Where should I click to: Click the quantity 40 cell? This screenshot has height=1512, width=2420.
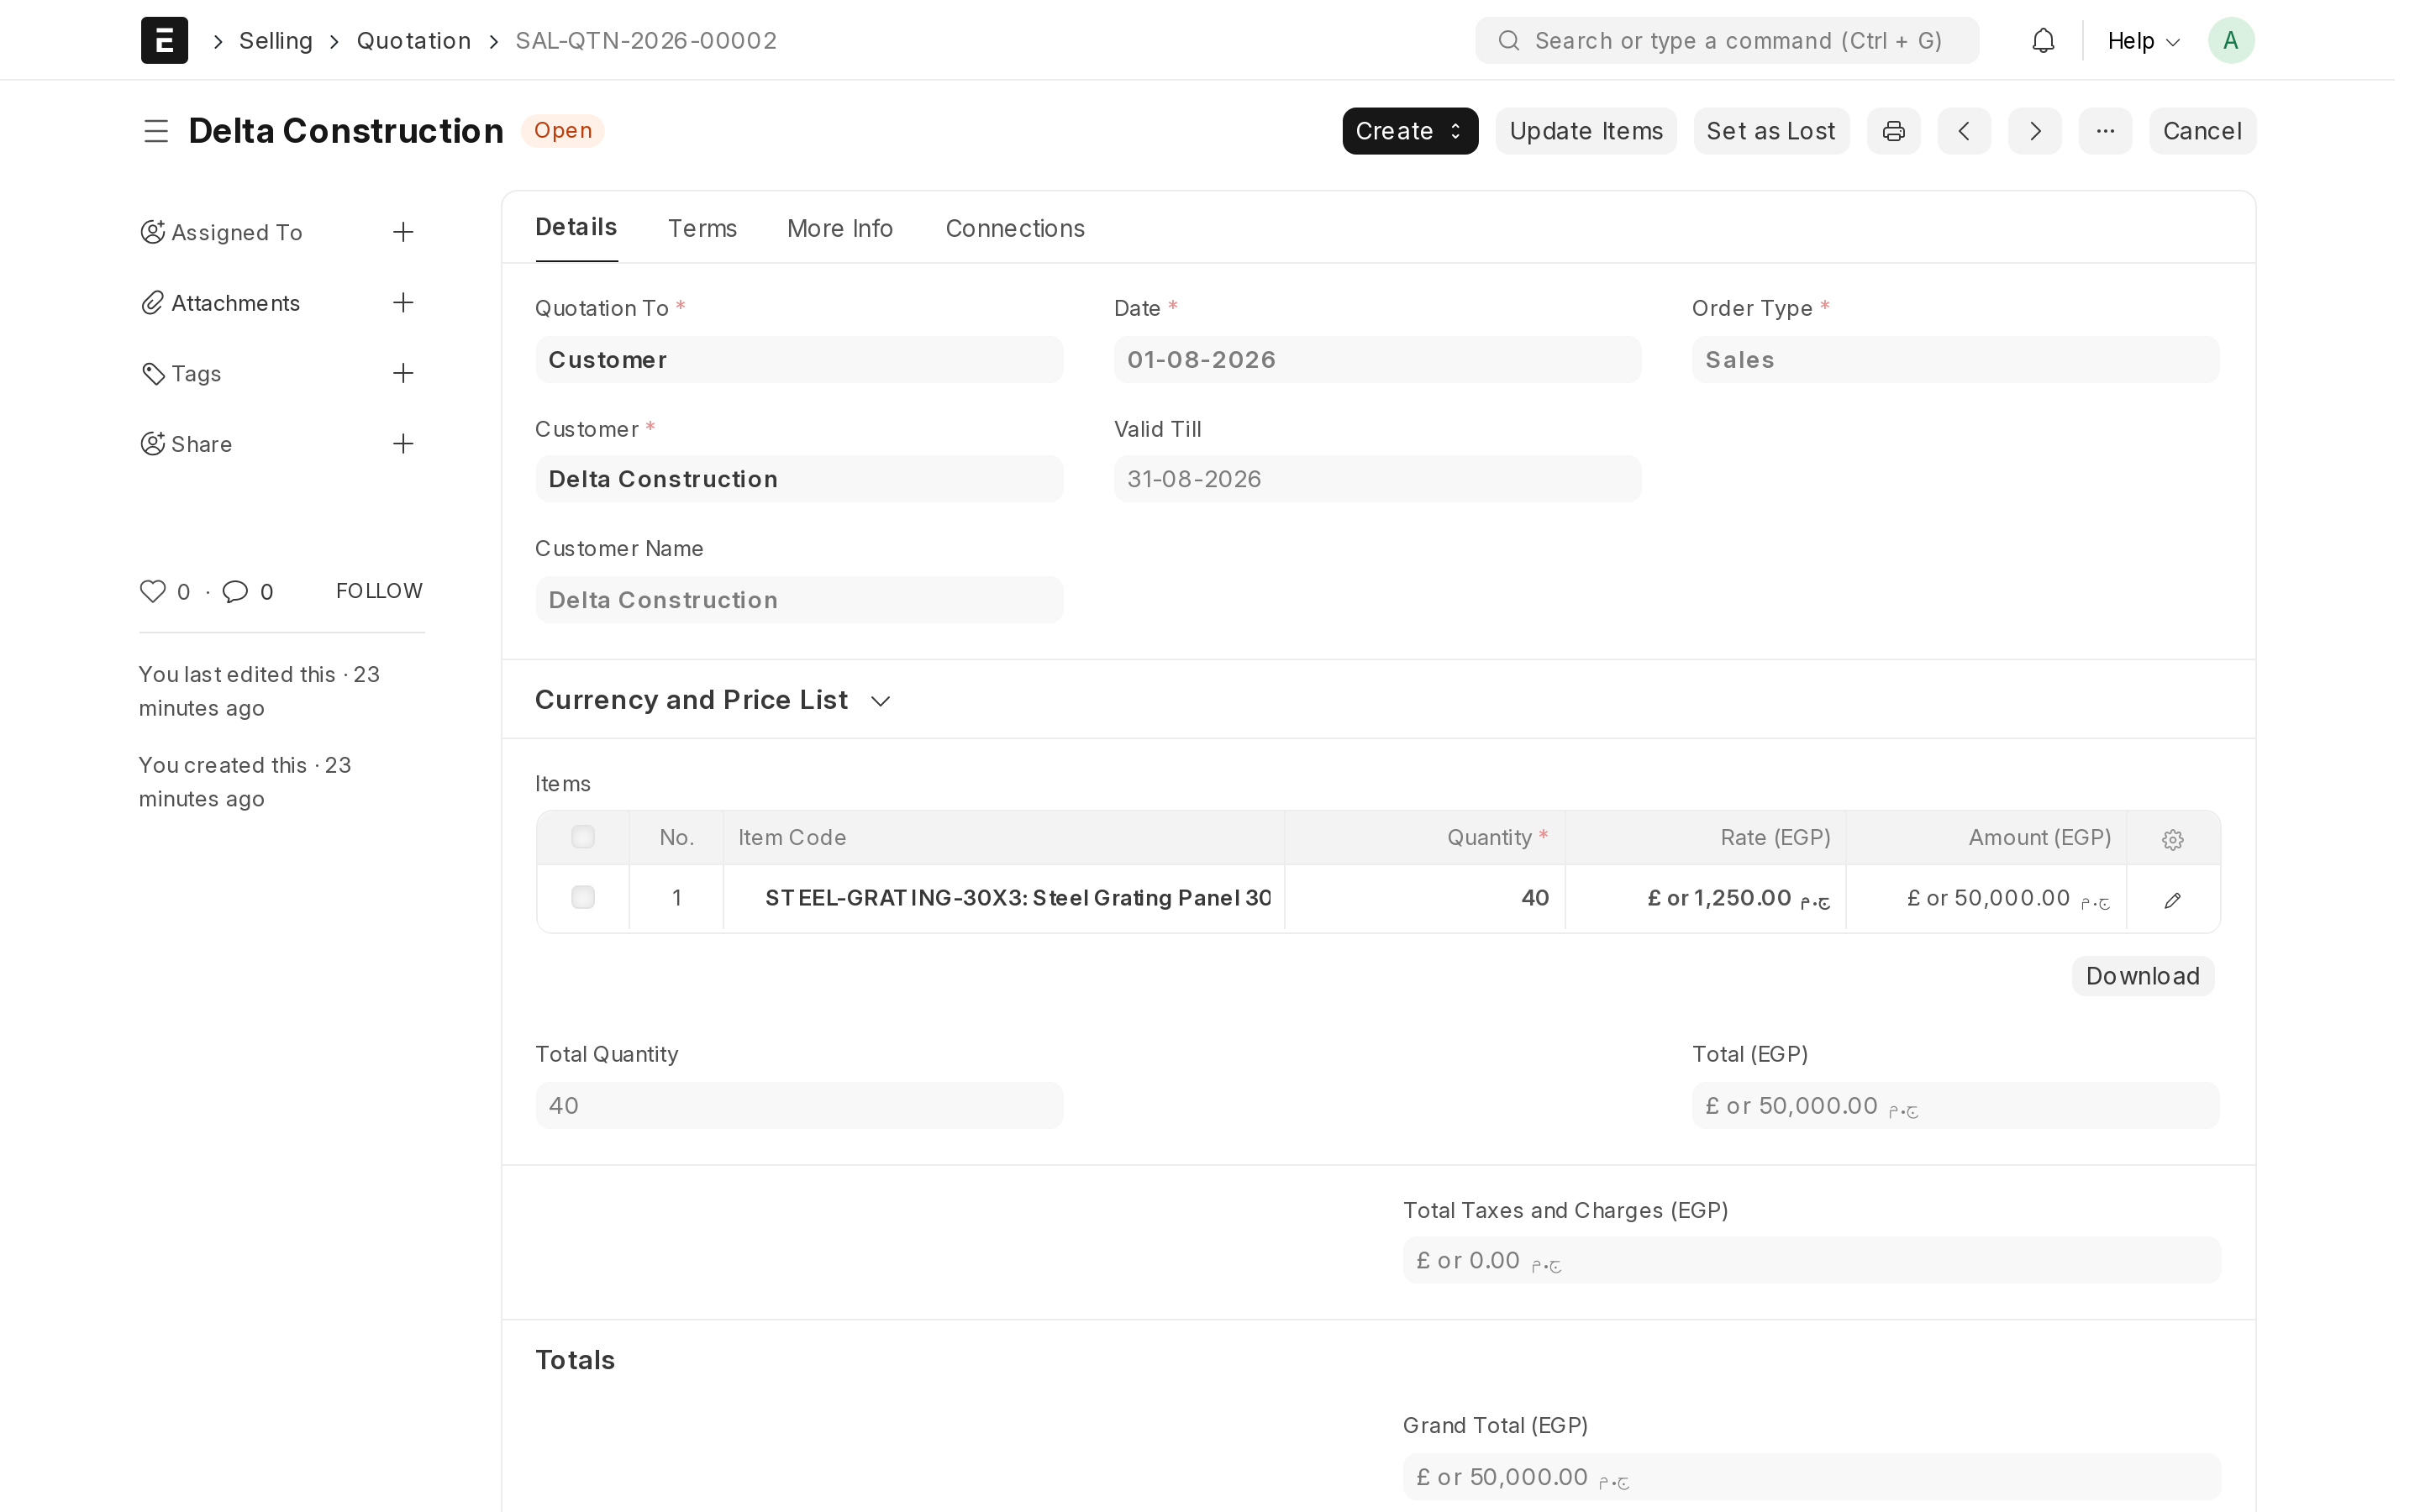click(1425, 898)
